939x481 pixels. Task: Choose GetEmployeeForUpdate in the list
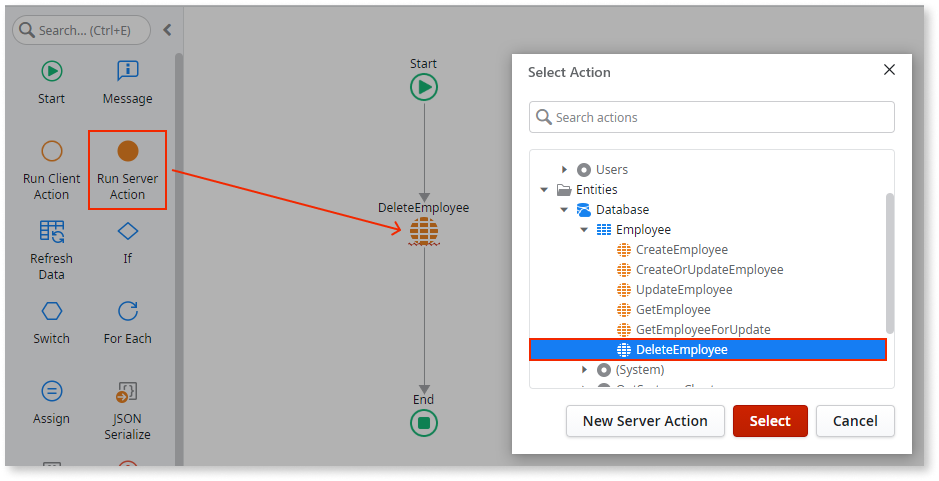click(x=702, y=330)
